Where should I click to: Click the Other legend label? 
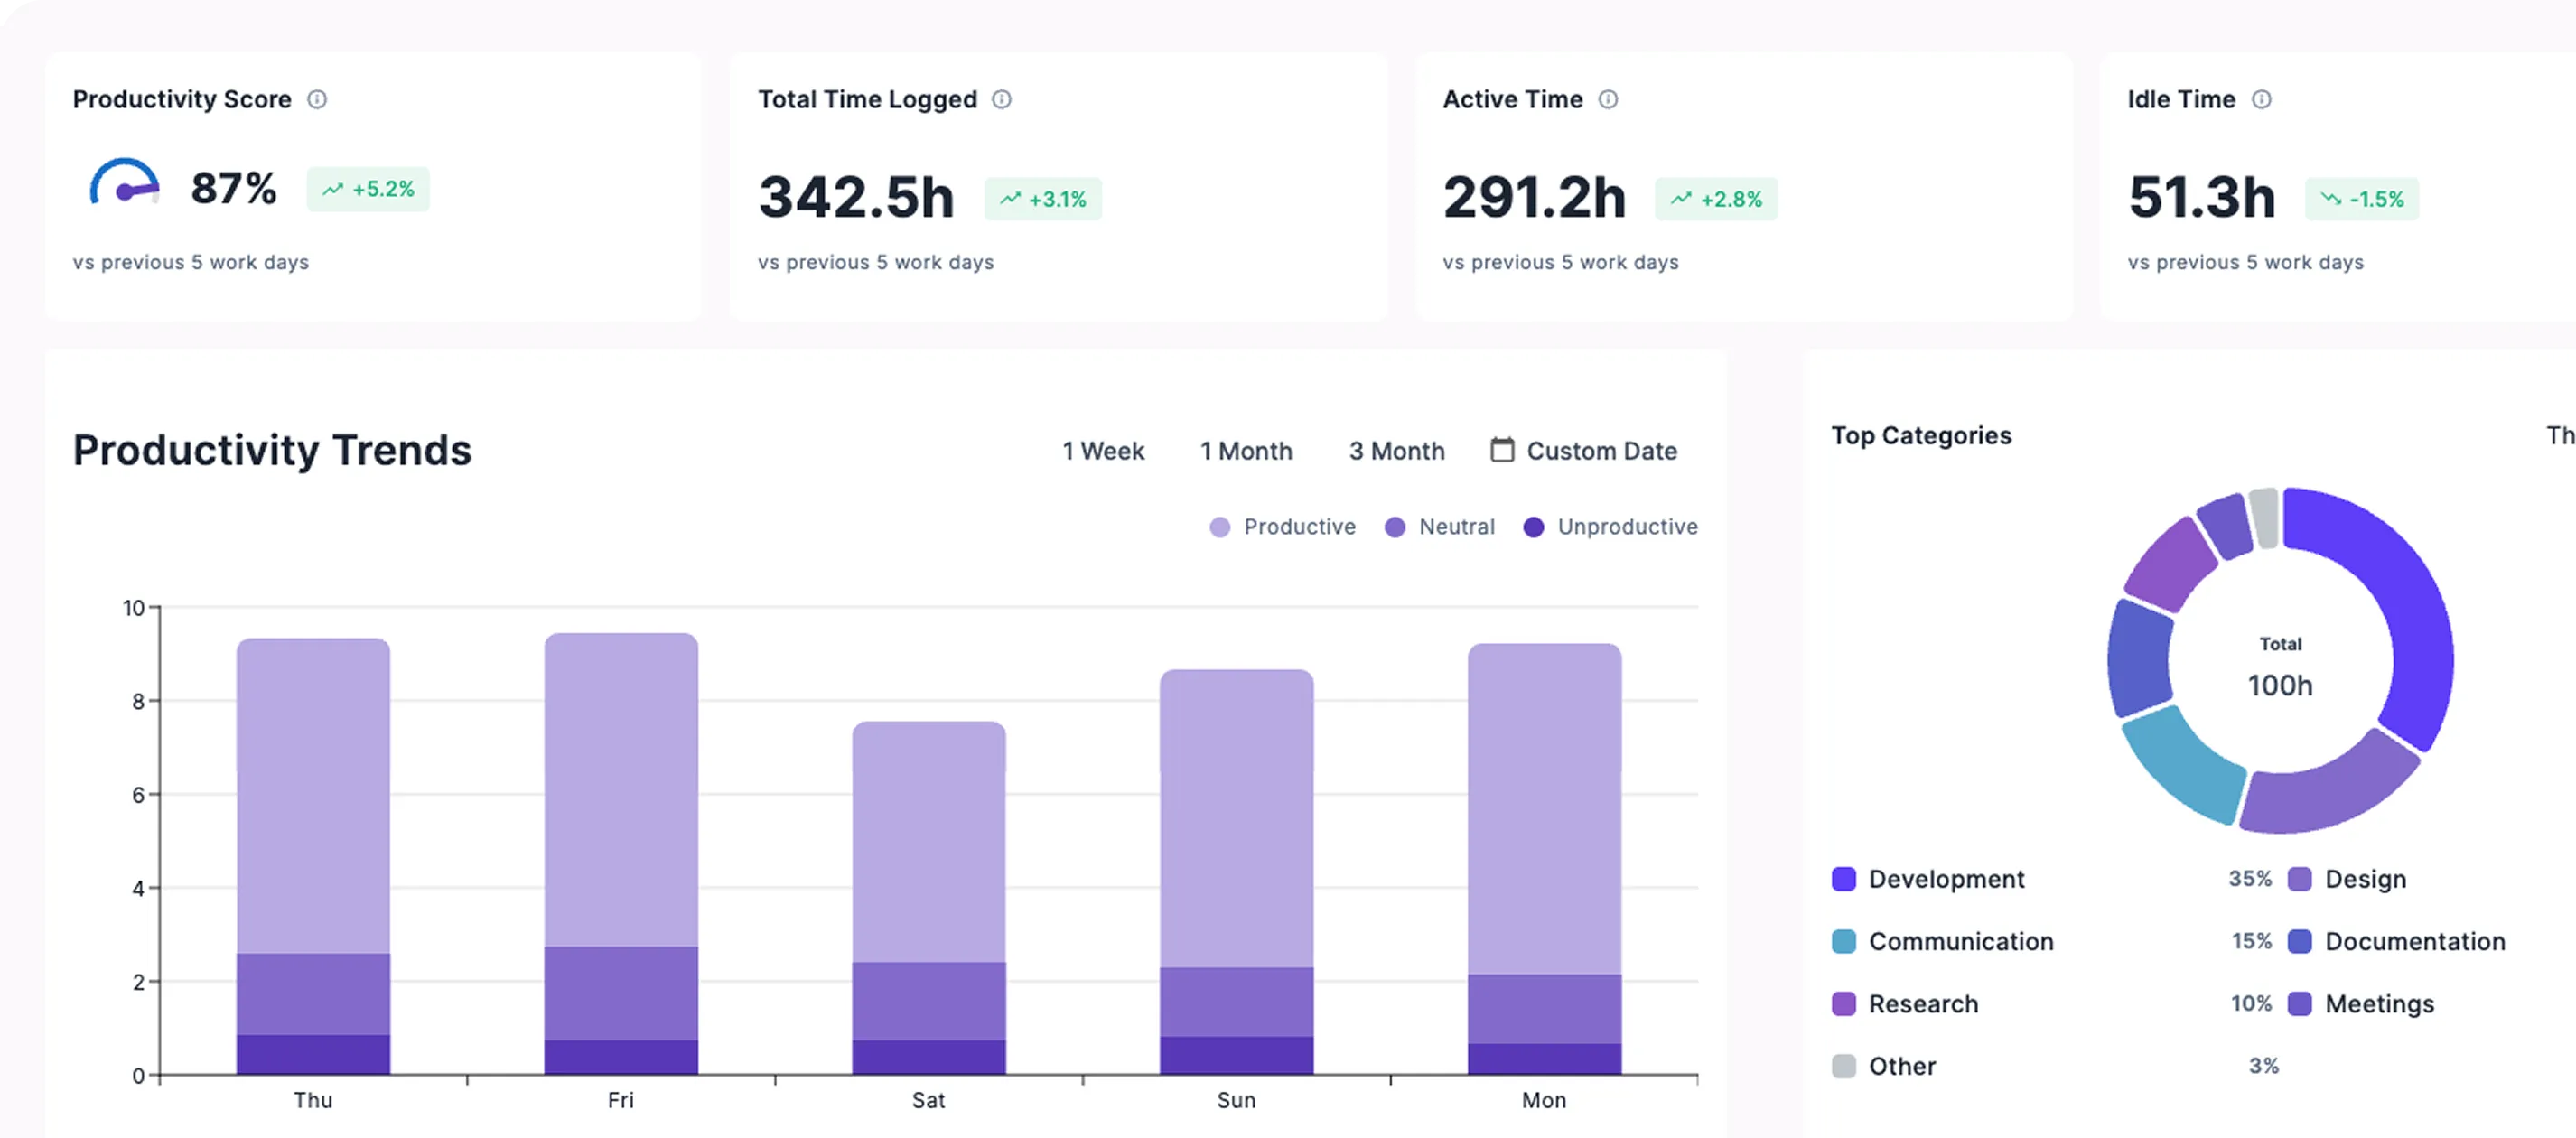[1902, 1066]
